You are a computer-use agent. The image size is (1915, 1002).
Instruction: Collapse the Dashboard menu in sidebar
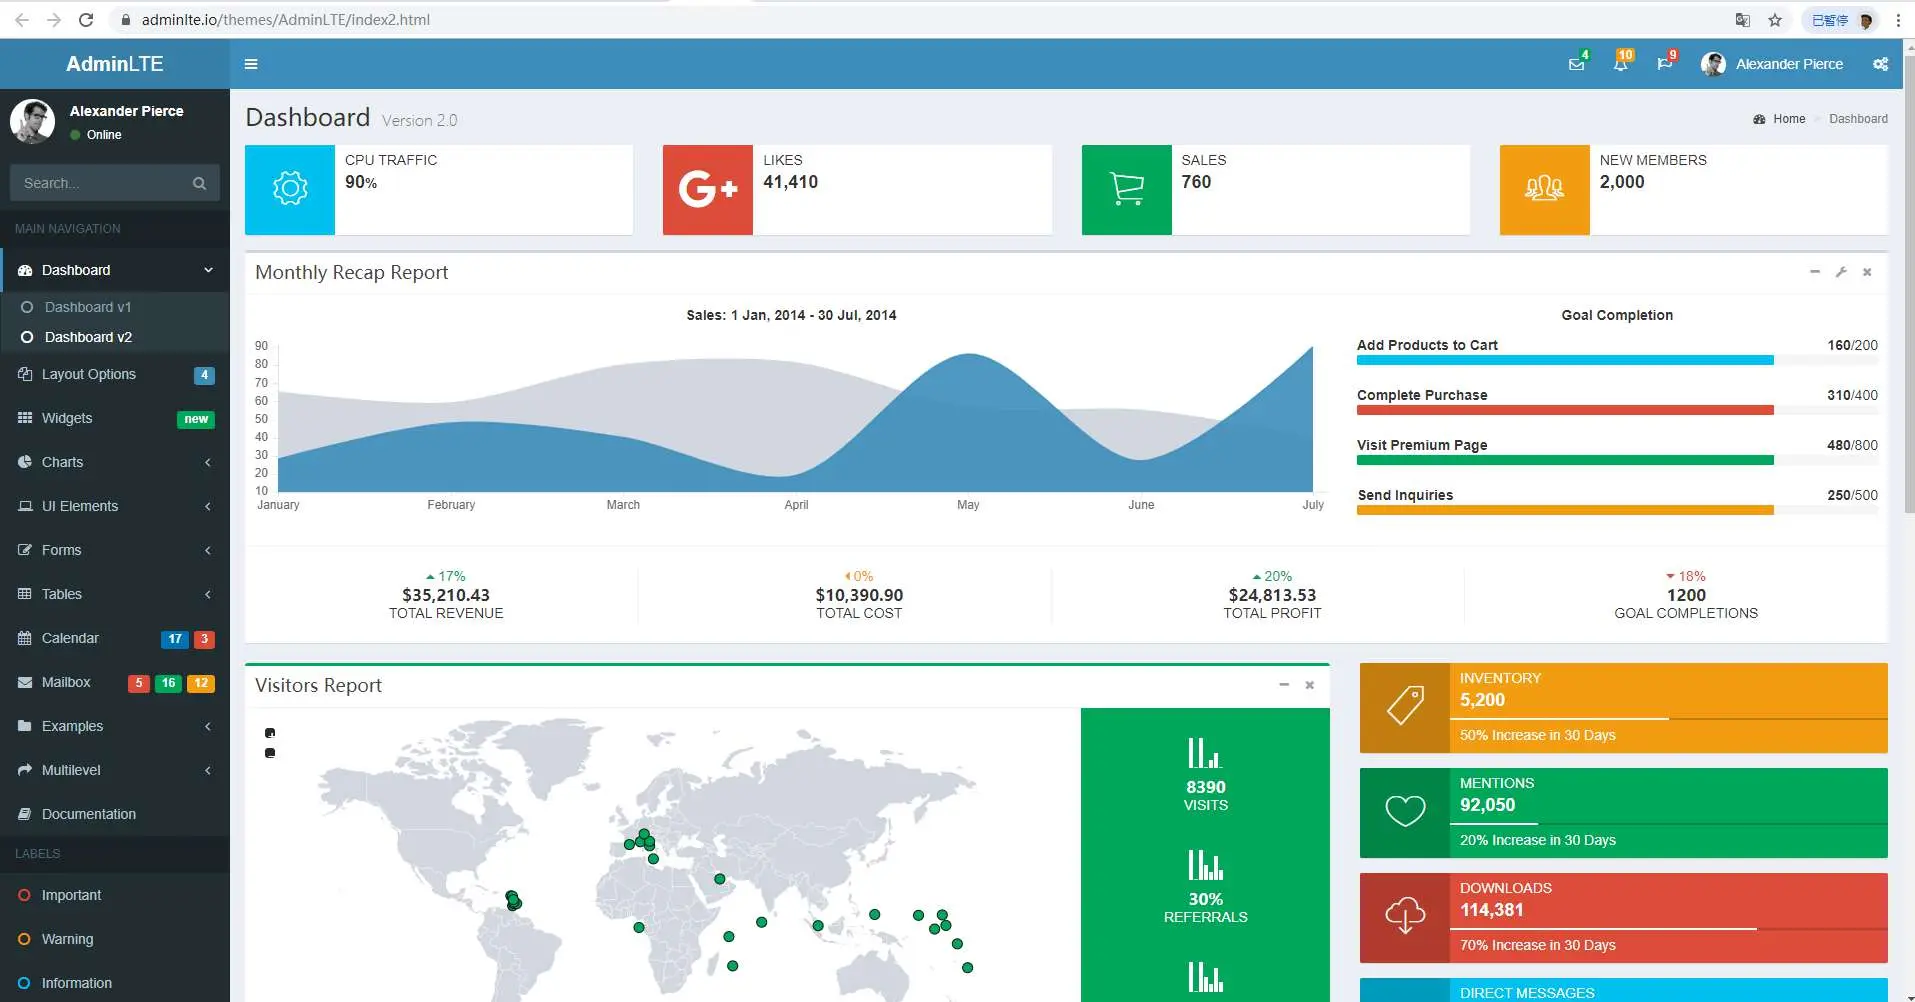115,270
